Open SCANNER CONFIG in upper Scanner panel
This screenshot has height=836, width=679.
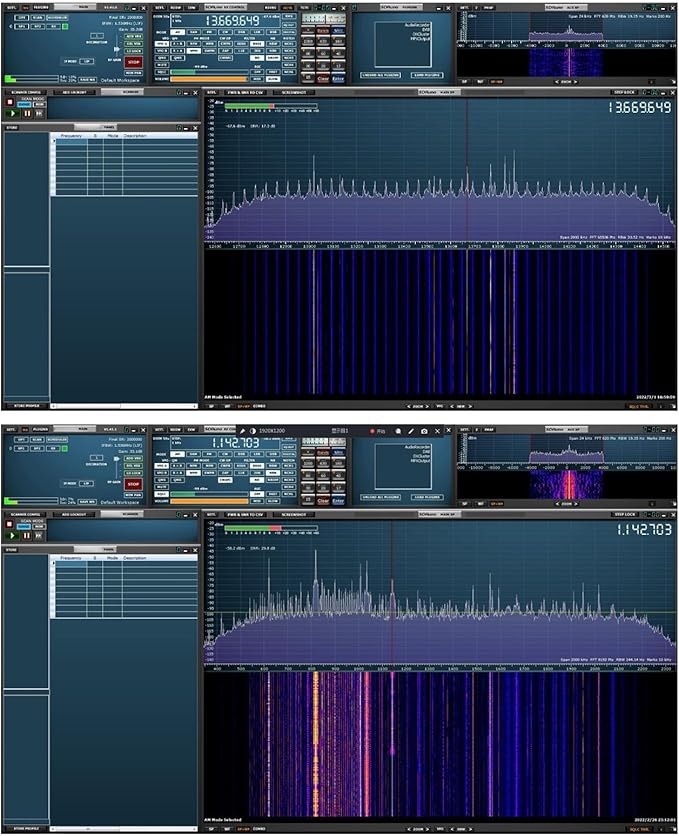coord(26,92)
